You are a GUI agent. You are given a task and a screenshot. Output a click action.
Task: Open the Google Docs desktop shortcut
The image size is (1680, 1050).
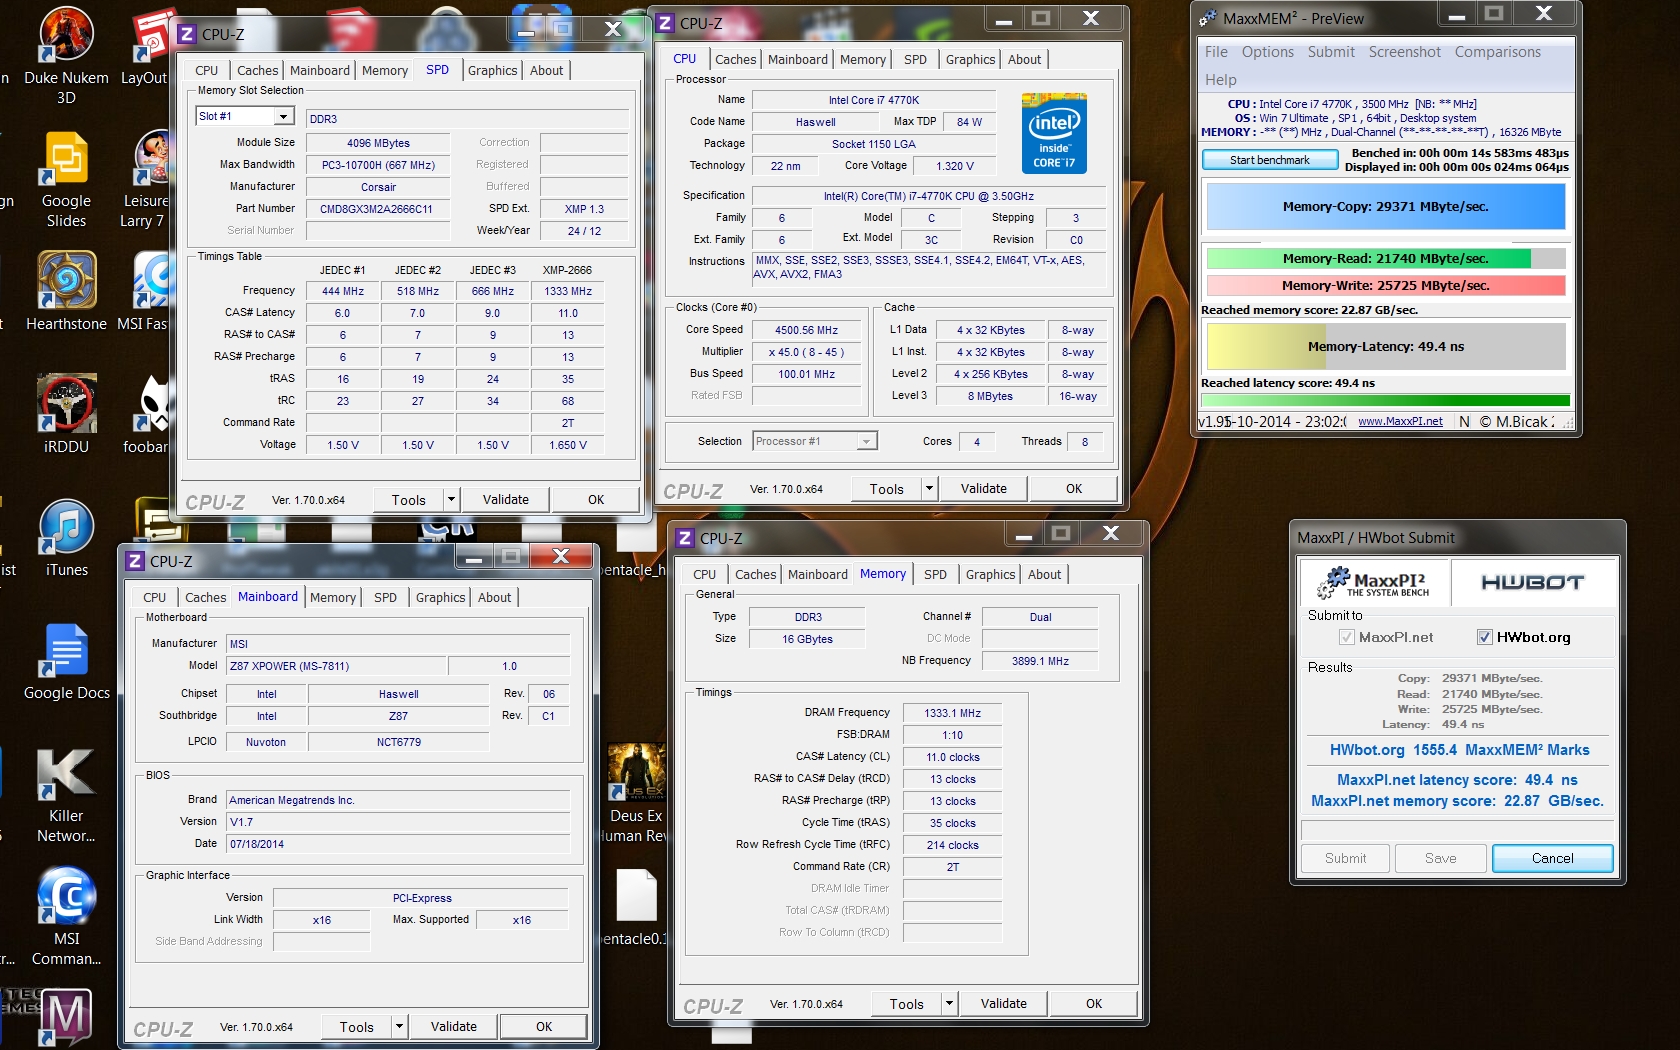point(66,662)
